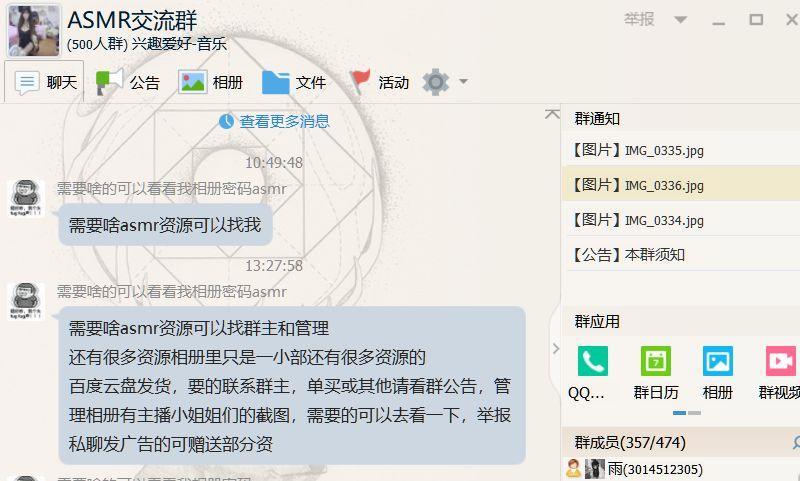Open the sender avatar of the 10:49:48 message
Image resolution: width=800 pixels, height=481 pixels.
(x=26, y=198)
